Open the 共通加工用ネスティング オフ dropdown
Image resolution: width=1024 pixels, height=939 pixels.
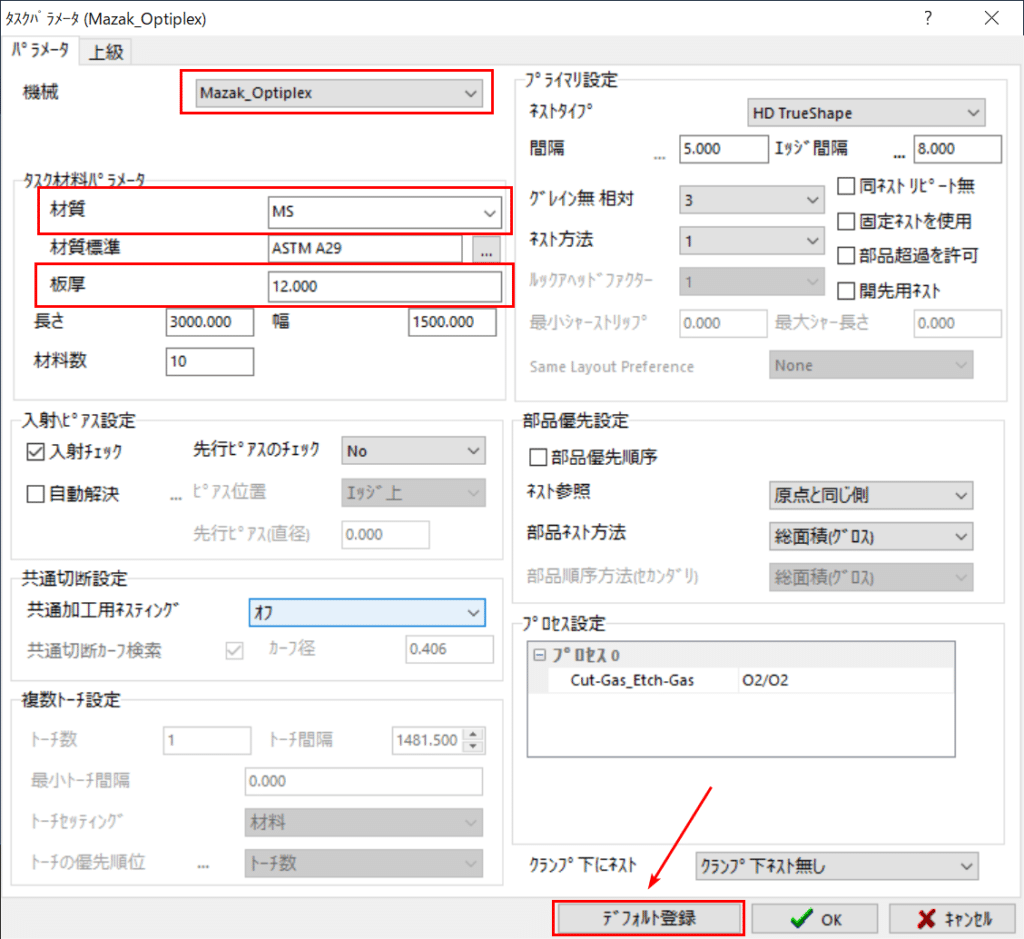pos(367,613)
